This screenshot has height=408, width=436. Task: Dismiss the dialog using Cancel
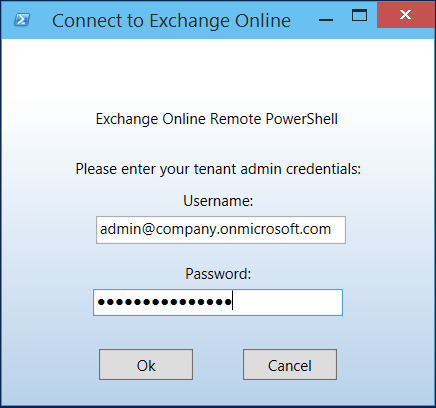(290, 364)
